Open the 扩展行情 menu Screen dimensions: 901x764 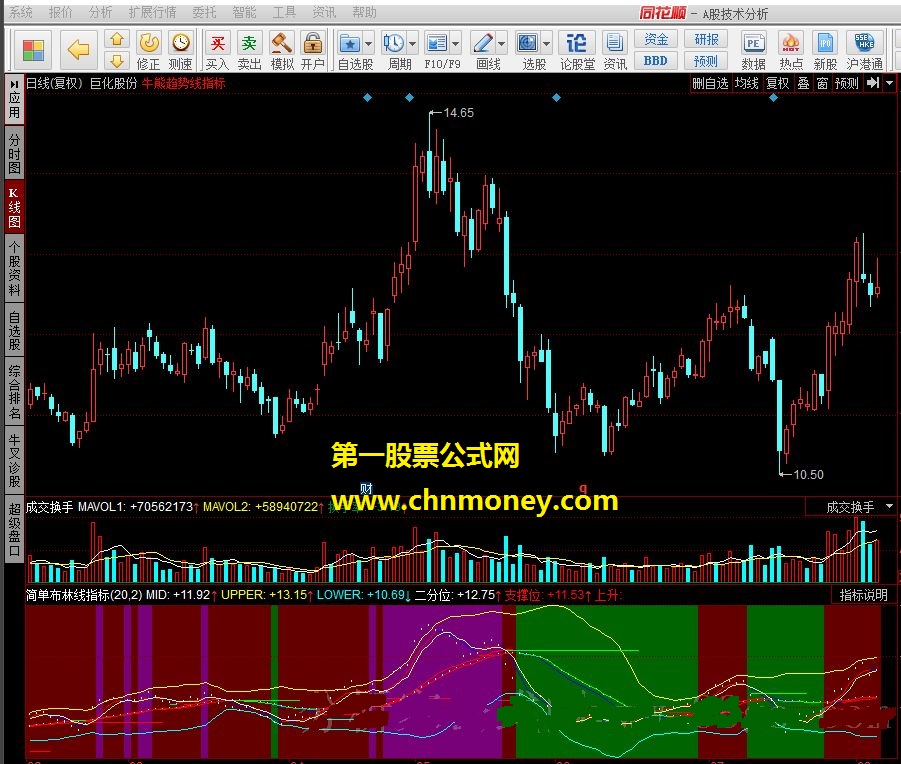(152, 12)
